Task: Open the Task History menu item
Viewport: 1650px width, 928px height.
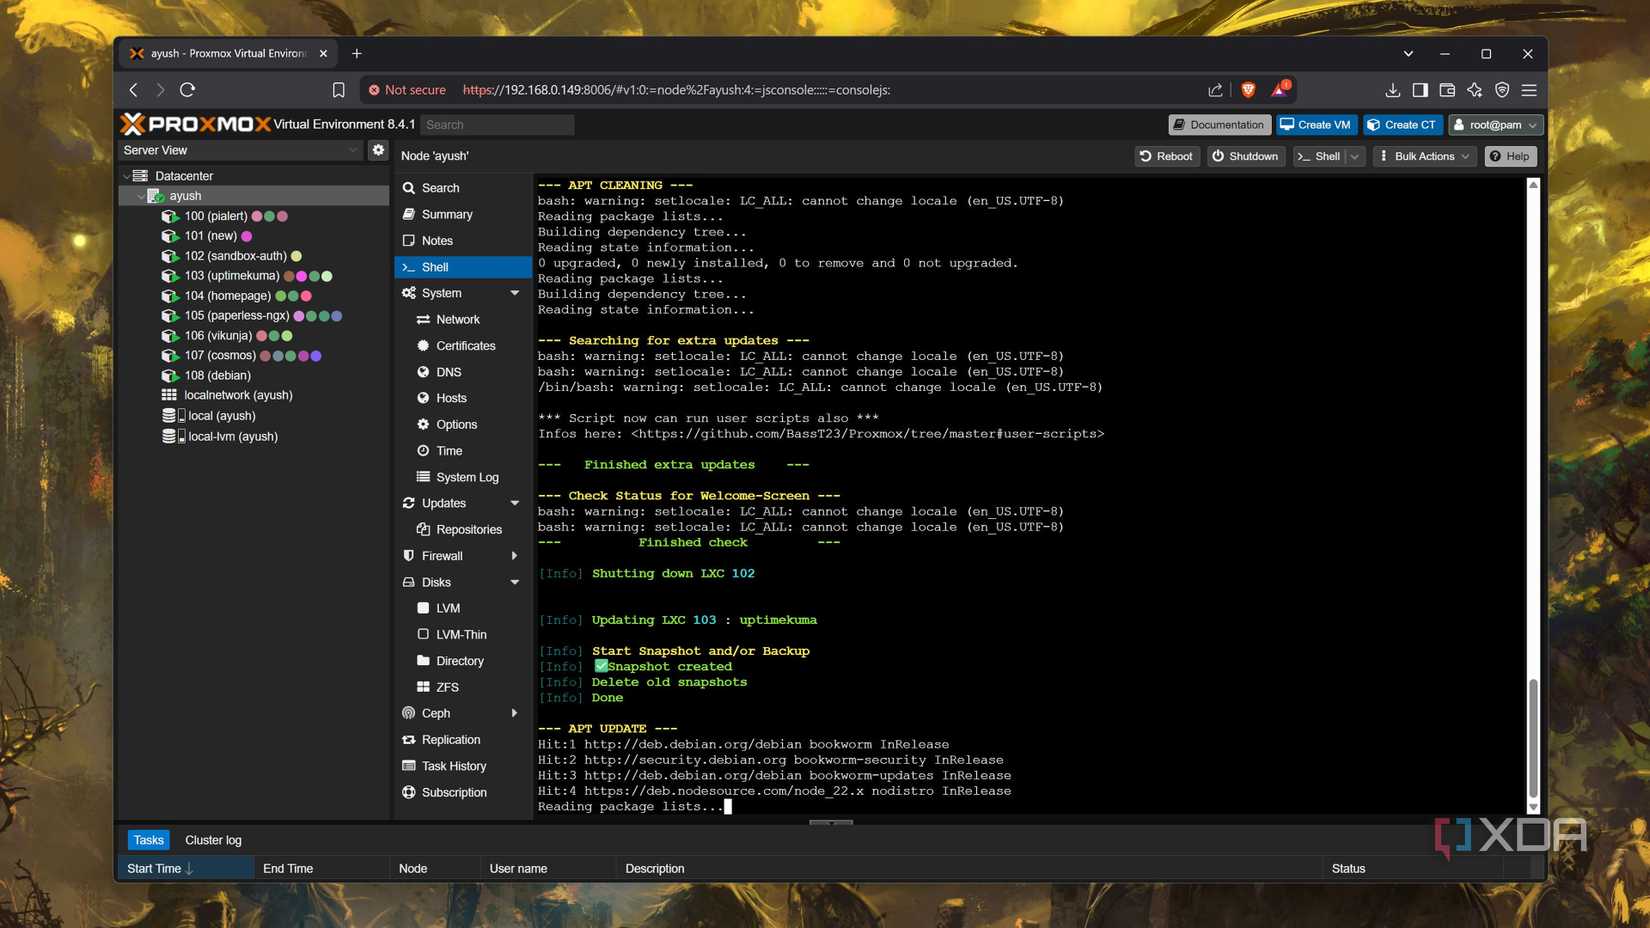Action: pyautogui.click(x=453, y=766)
